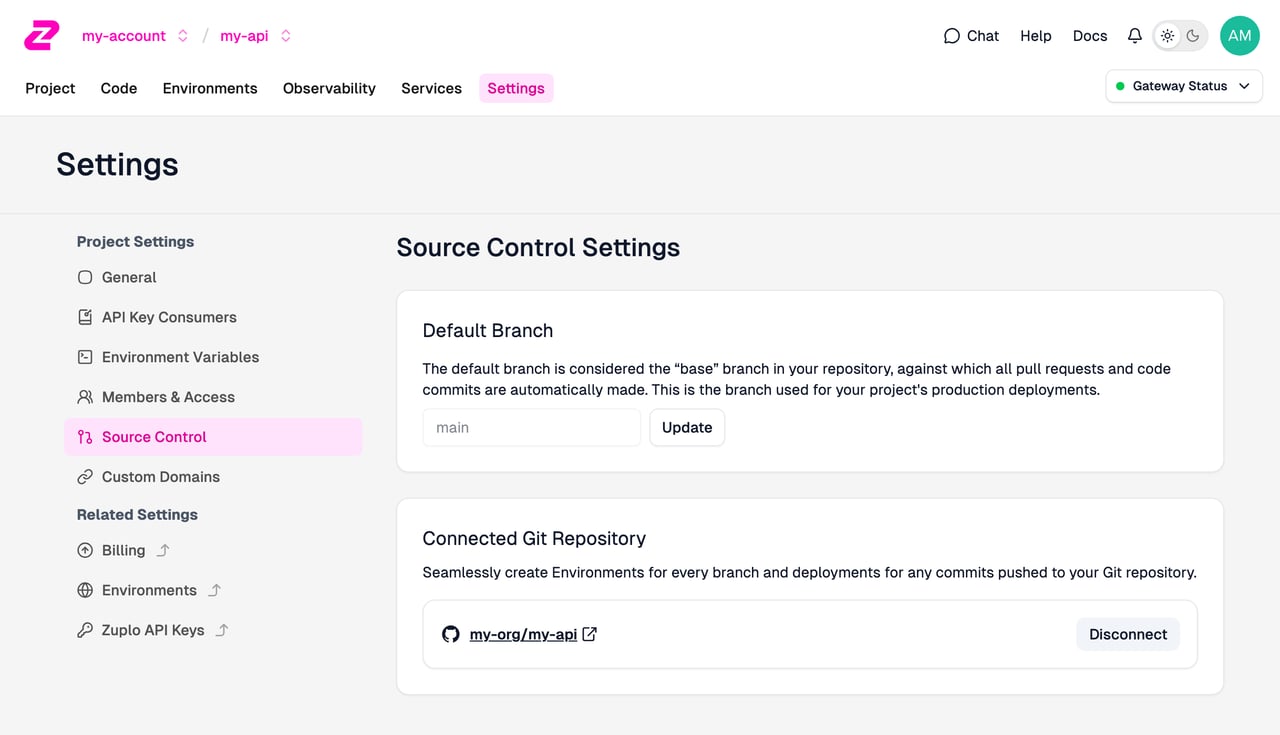This screenshot has width=1280, height=735.
Task: Click the General settings icon
Action: click(85, 277)
